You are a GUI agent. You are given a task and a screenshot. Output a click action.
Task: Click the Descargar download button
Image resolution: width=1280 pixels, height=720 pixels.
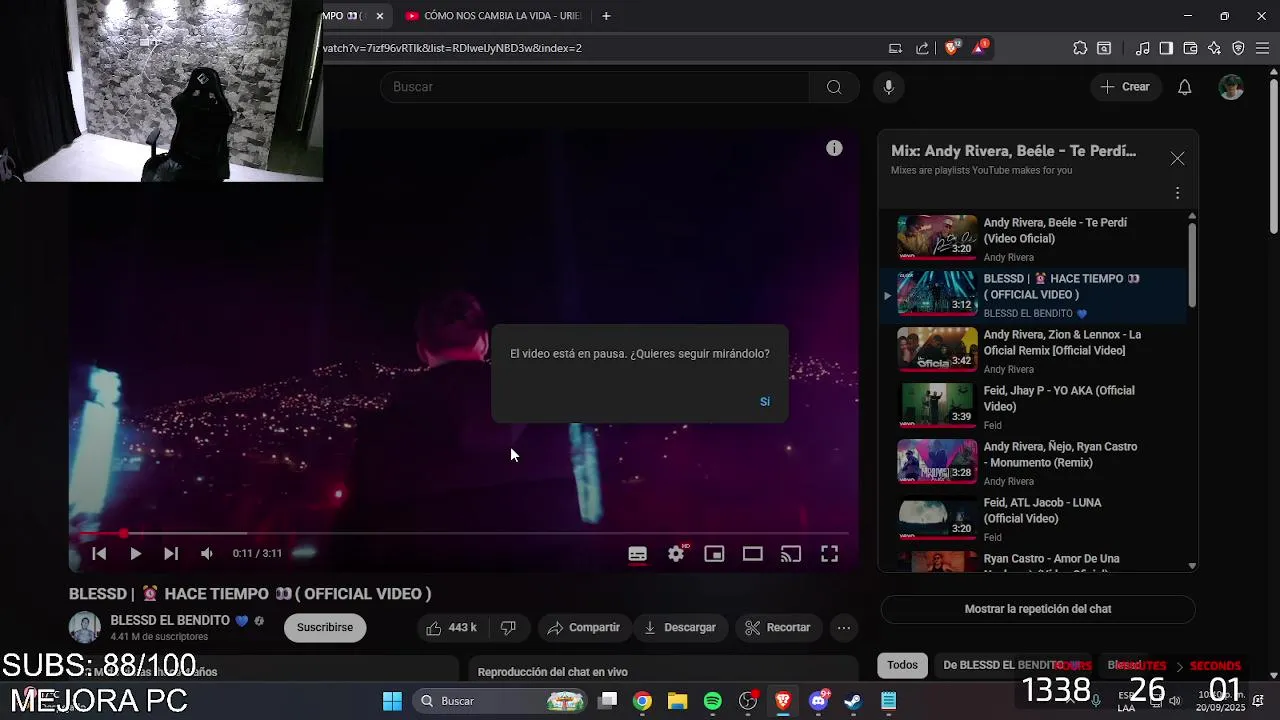click(680, 628)
